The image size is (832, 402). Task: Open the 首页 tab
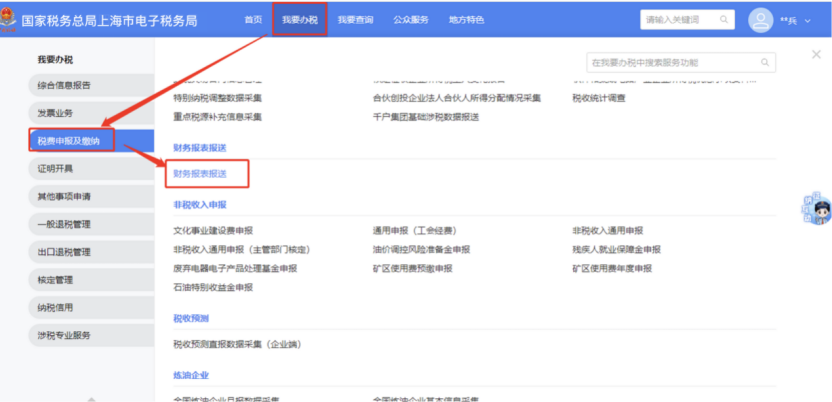(253, 19)
